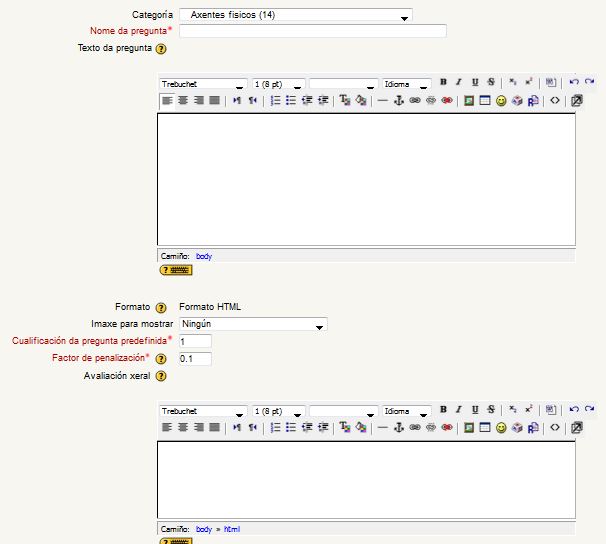Open the Categoría dropdown

tap(295, 15)
